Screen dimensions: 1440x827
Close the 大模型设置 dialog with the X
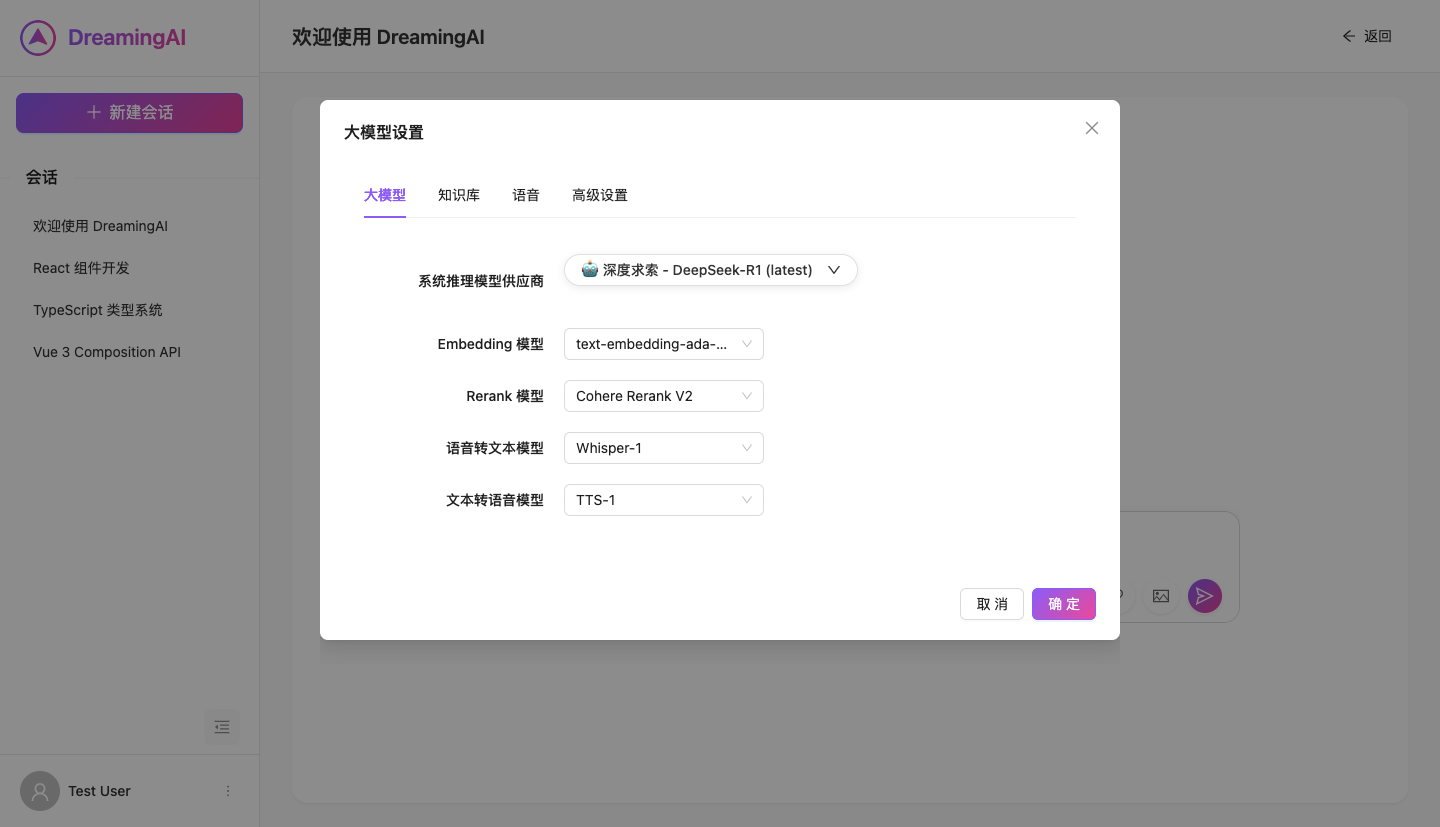[1091, 128]
